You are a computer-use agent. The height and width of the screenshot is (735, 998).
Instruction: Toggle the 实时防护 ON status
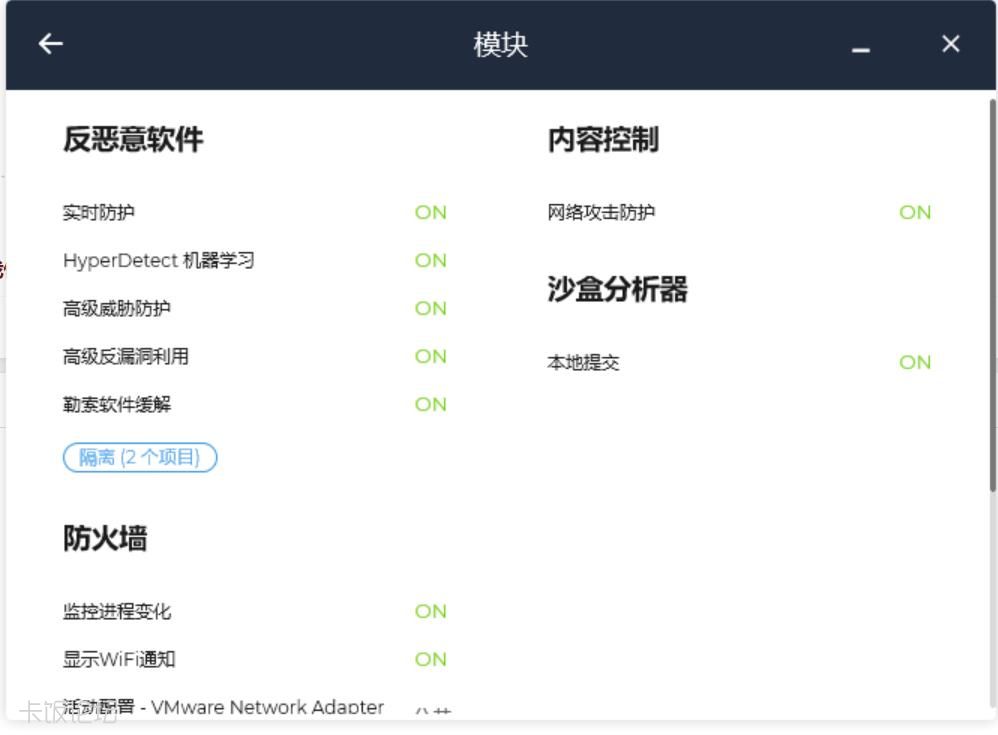(430, 212)
